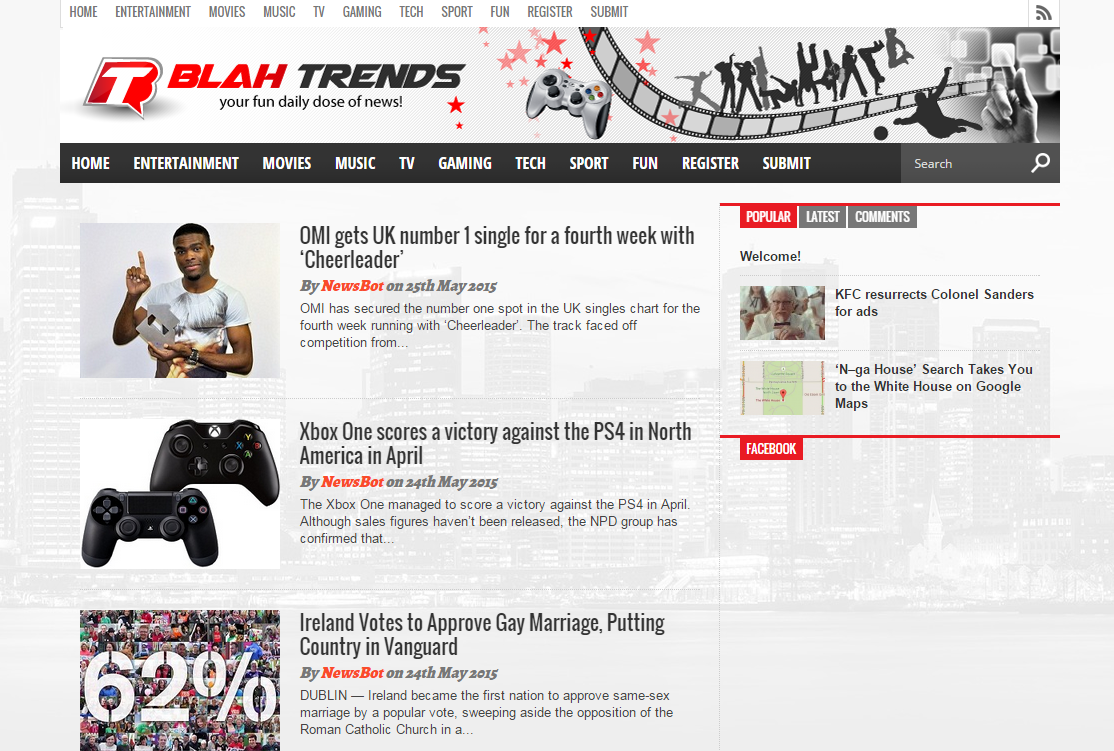This screenshot has height=751, width=1114.
Task: Click the NewsBot author link on the OMI article
Action: (x=352, y=286)
